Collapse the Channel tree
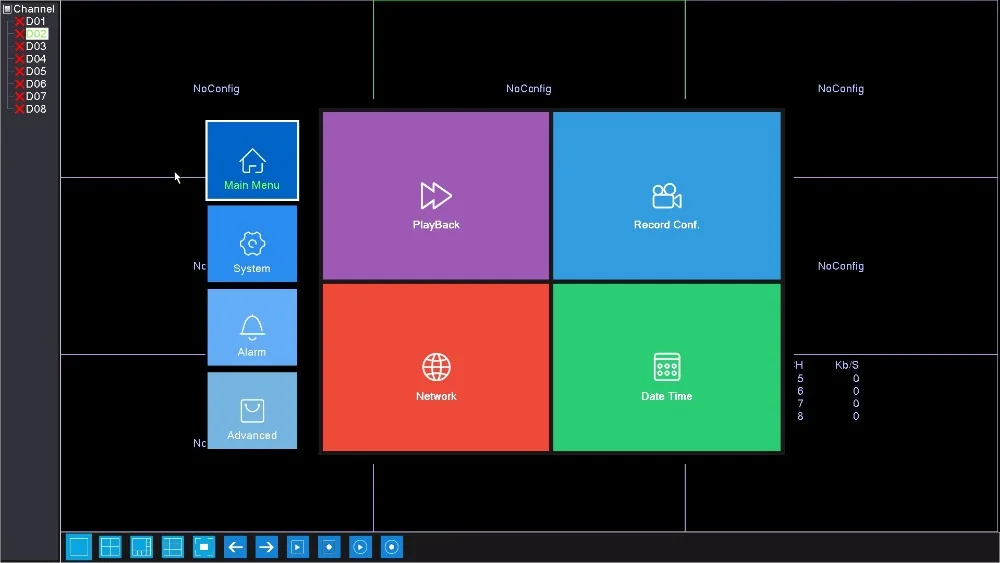 (7, 9)
